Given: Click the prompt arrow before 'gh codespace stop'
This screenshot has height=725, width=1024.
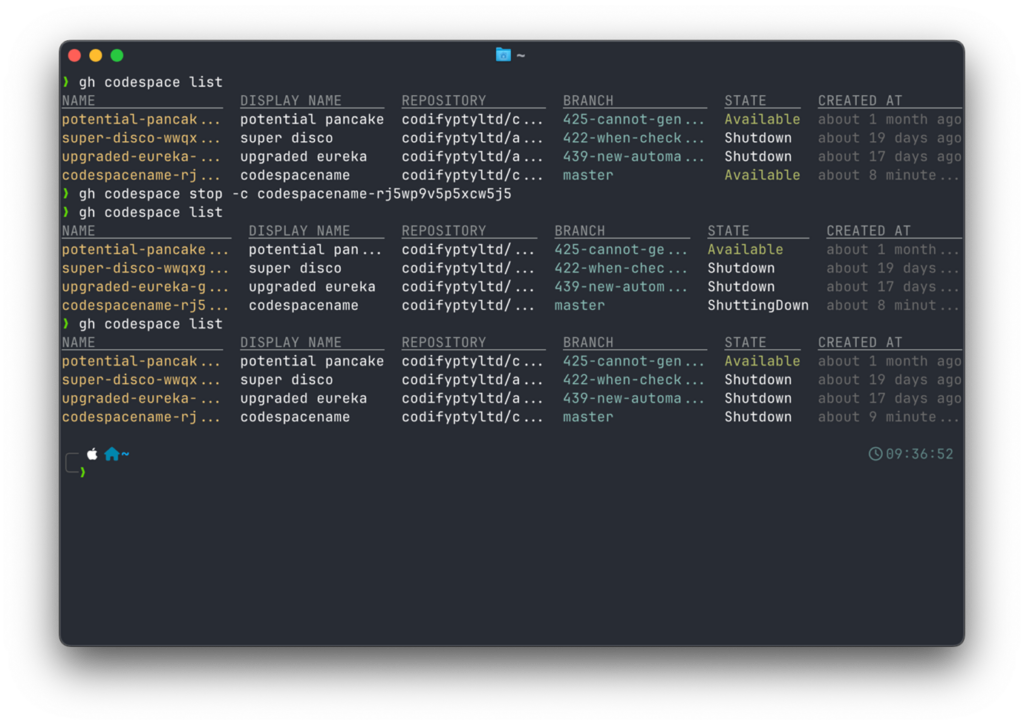Looking at the screenshot, I should pyautogui.click(x=66, y=193).
